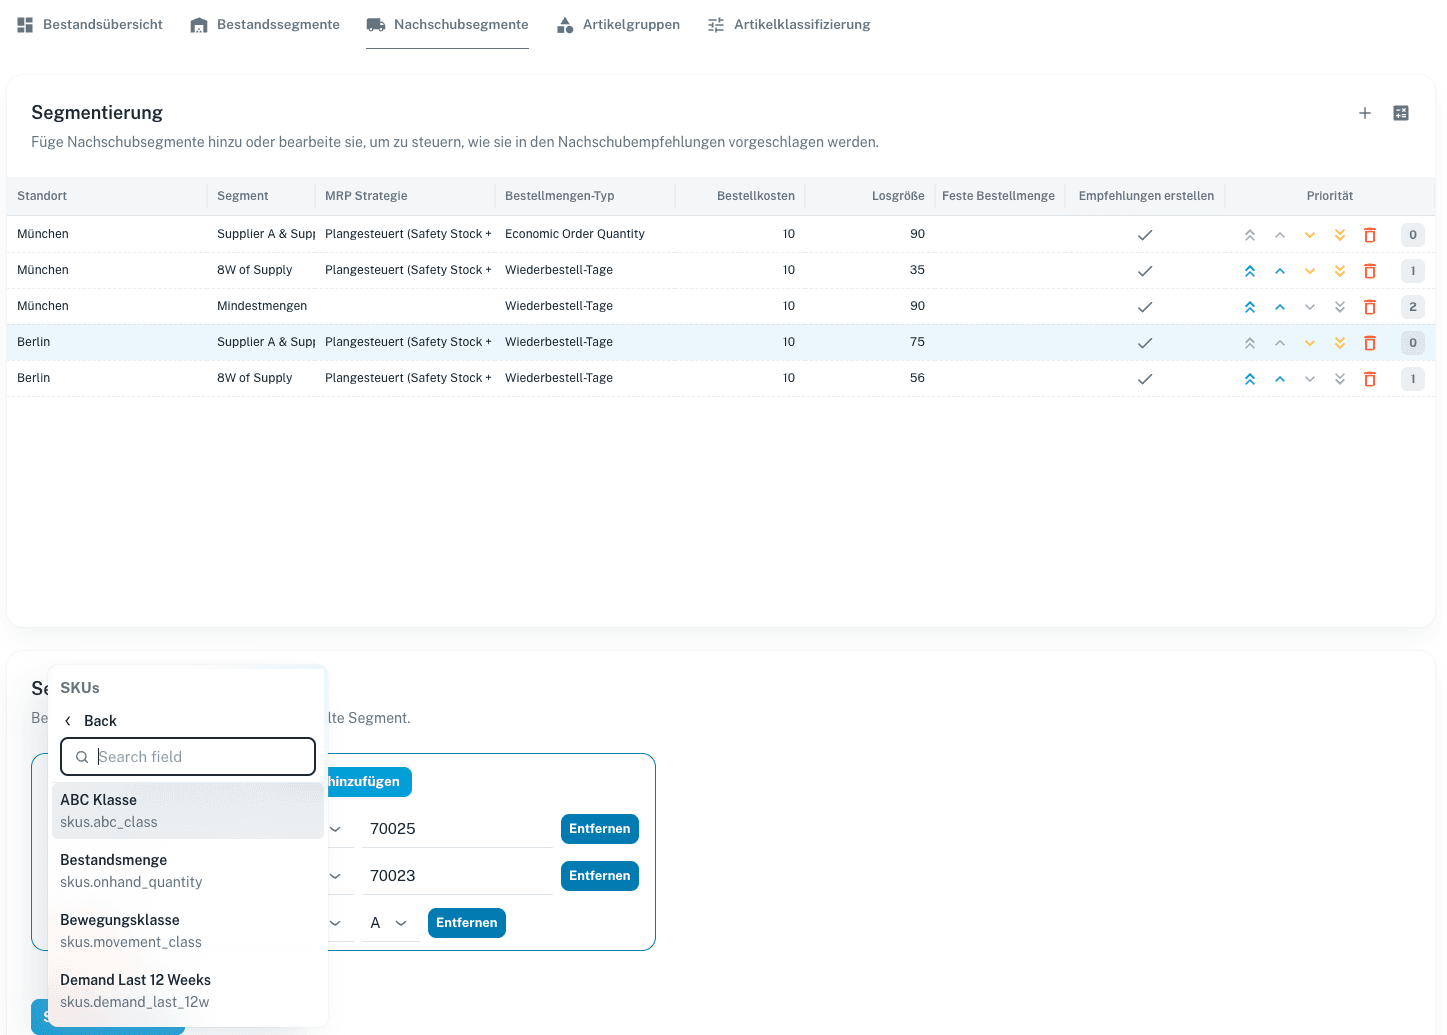Move München 8W of Supply to top priority
Screen dimensions: 1447x1035
click(x=1250, y=271)
